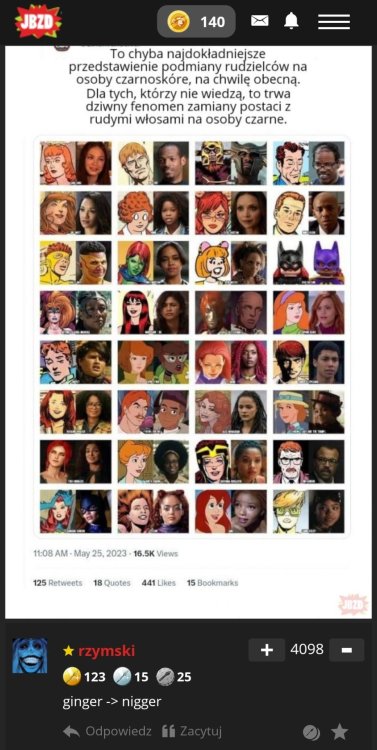The height and width of the screenshot is (750, 377).
Task: Click the gold badge icon showing 123
Action: (72, 677)
